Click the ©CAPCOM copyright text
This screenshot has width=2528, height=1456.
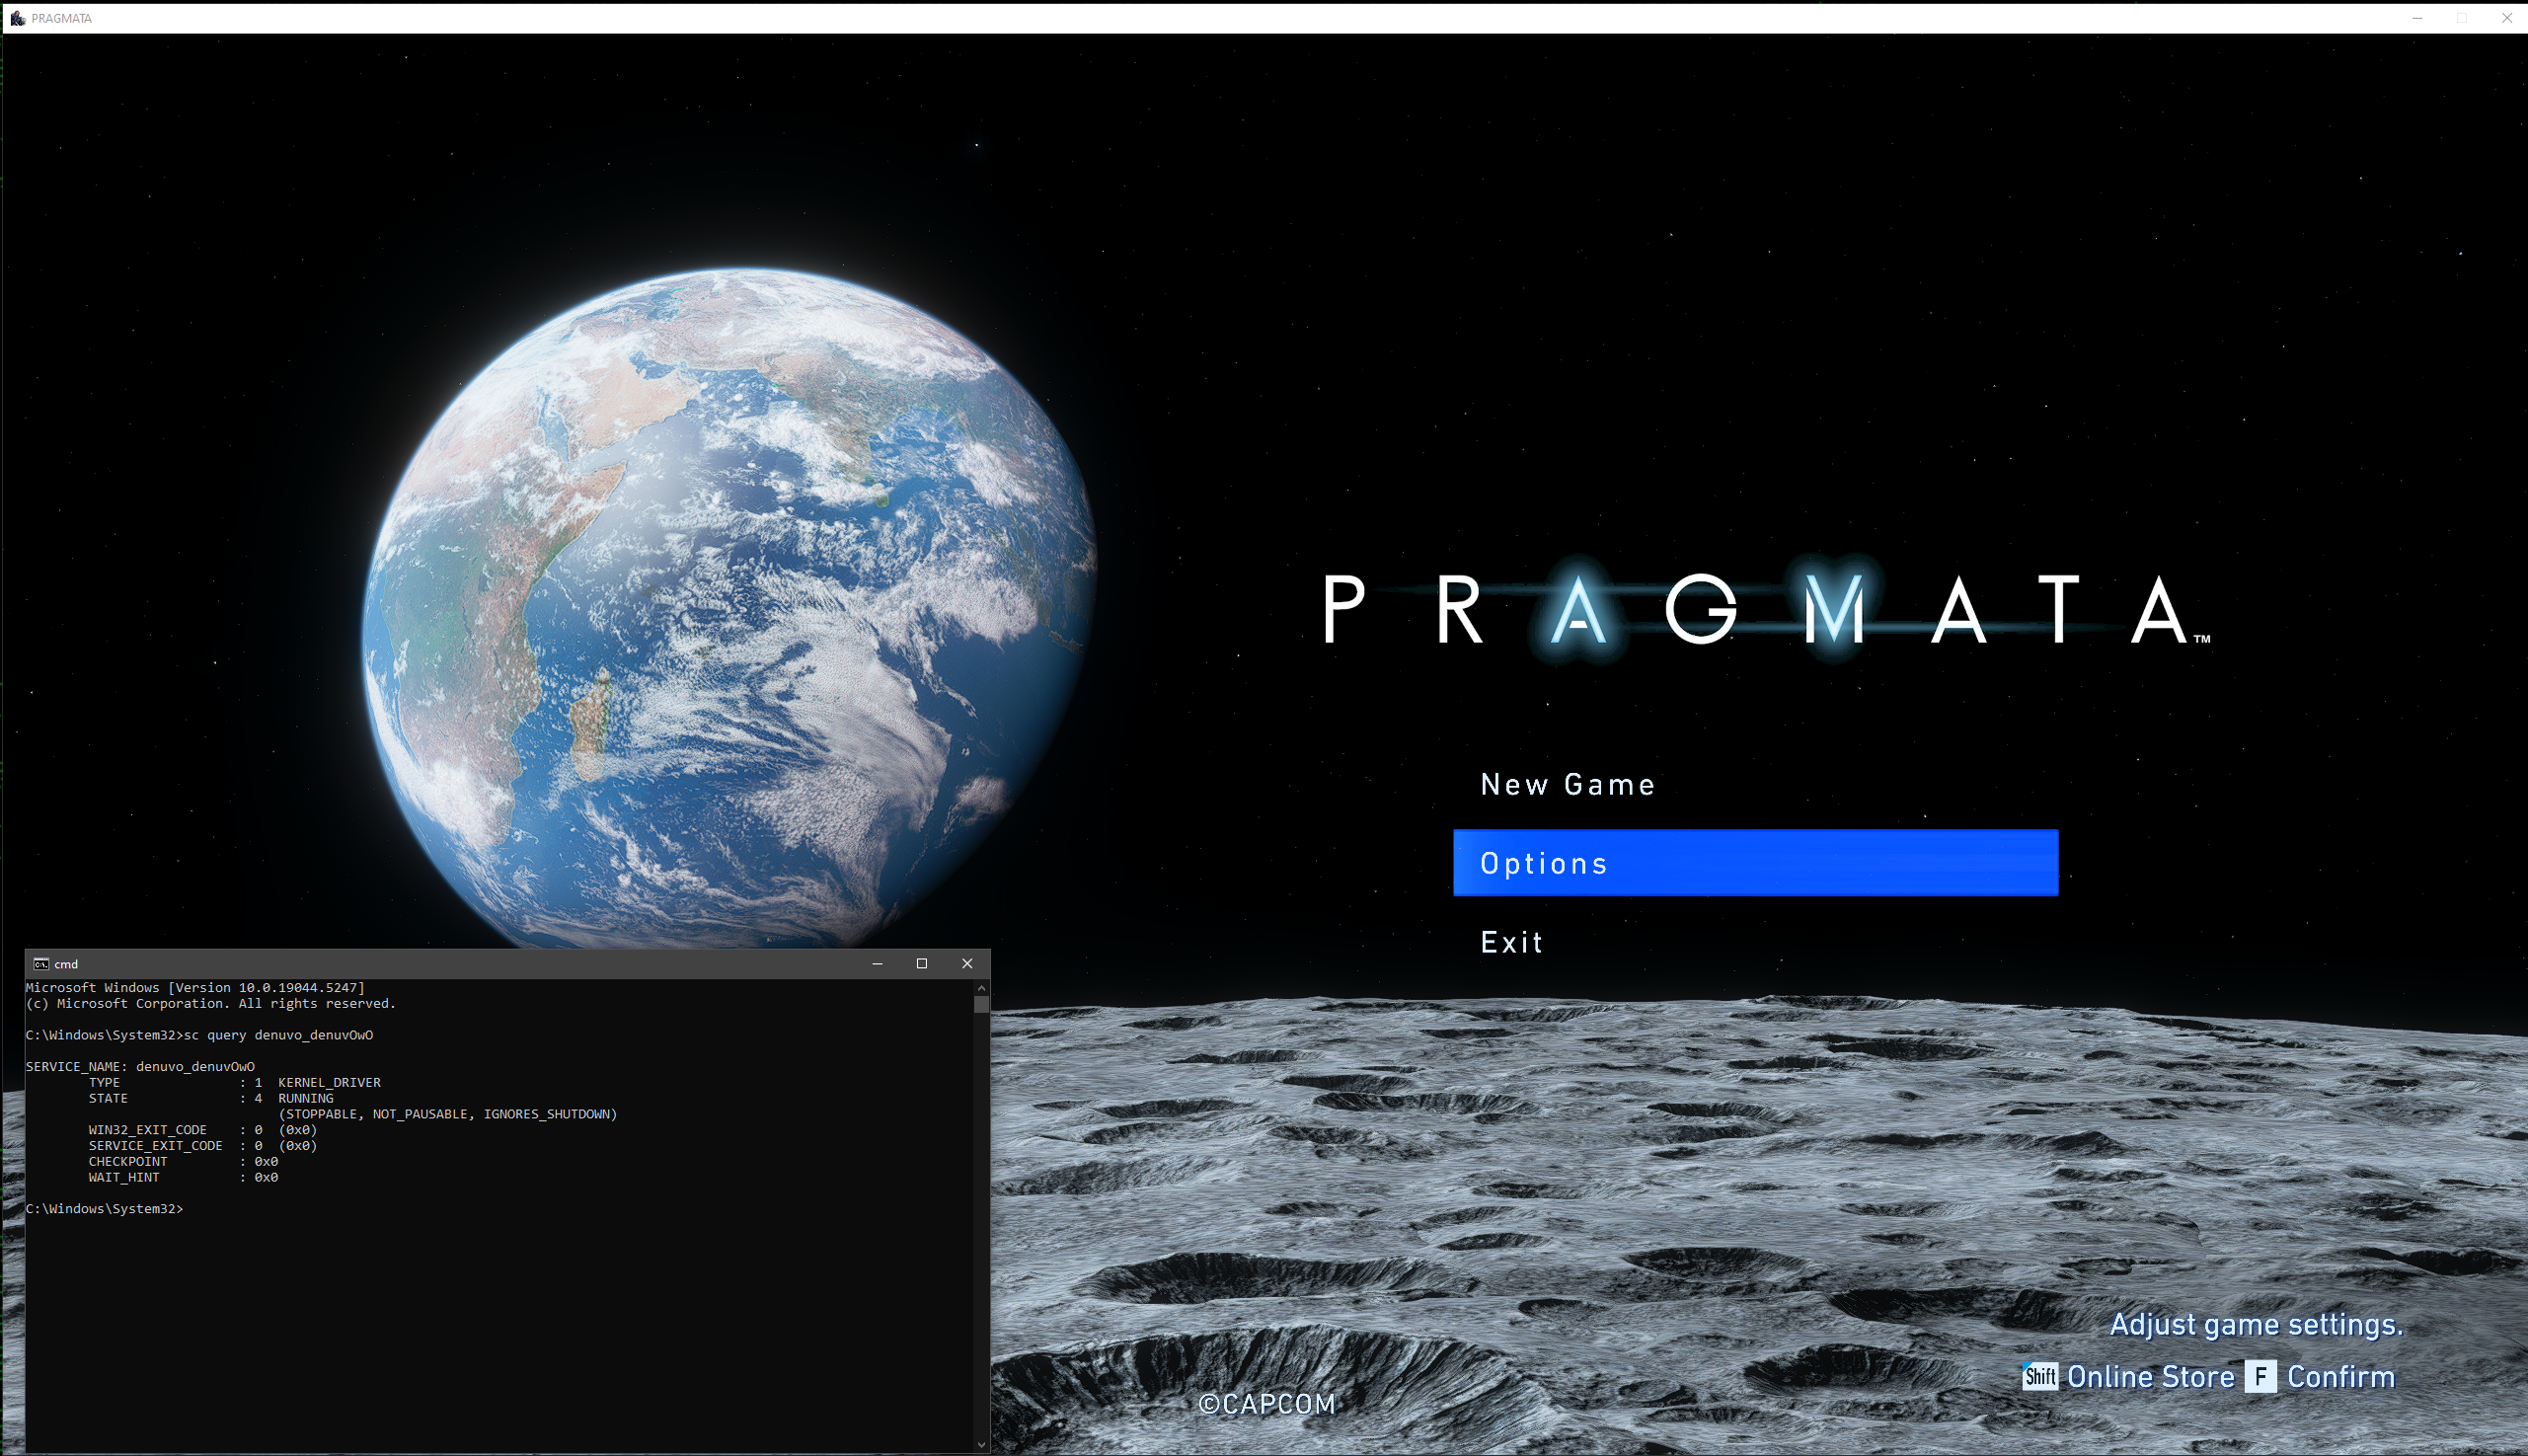(x=1266, y=1404)
